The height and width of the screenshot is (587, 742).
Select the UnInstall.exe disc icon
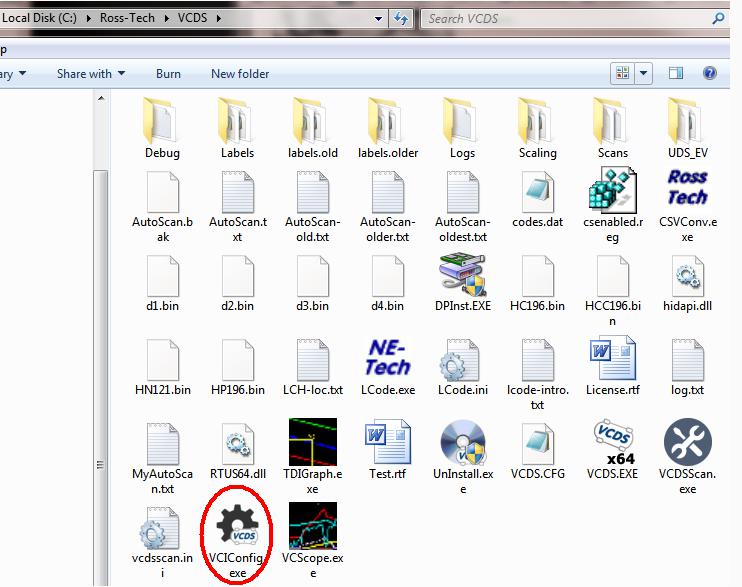tap(462, 442)
